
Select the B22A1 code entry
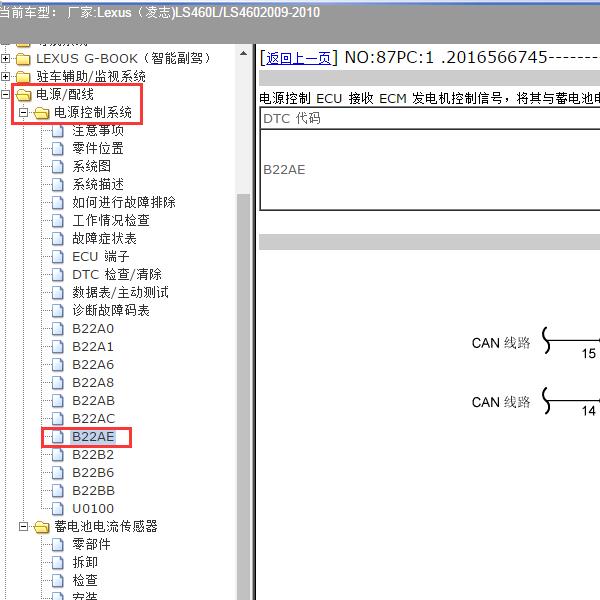point(93,347)
